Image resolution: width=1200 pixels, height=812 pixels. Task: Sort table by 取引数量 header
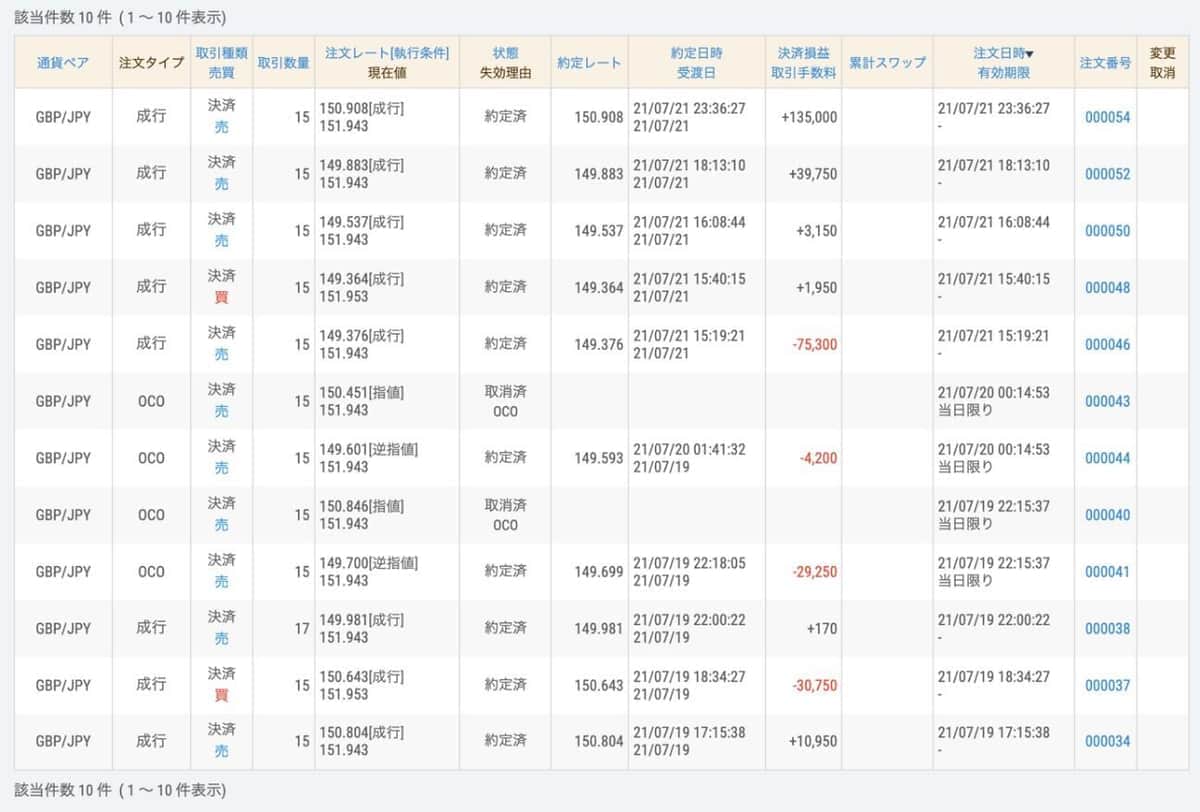(283, 63)
